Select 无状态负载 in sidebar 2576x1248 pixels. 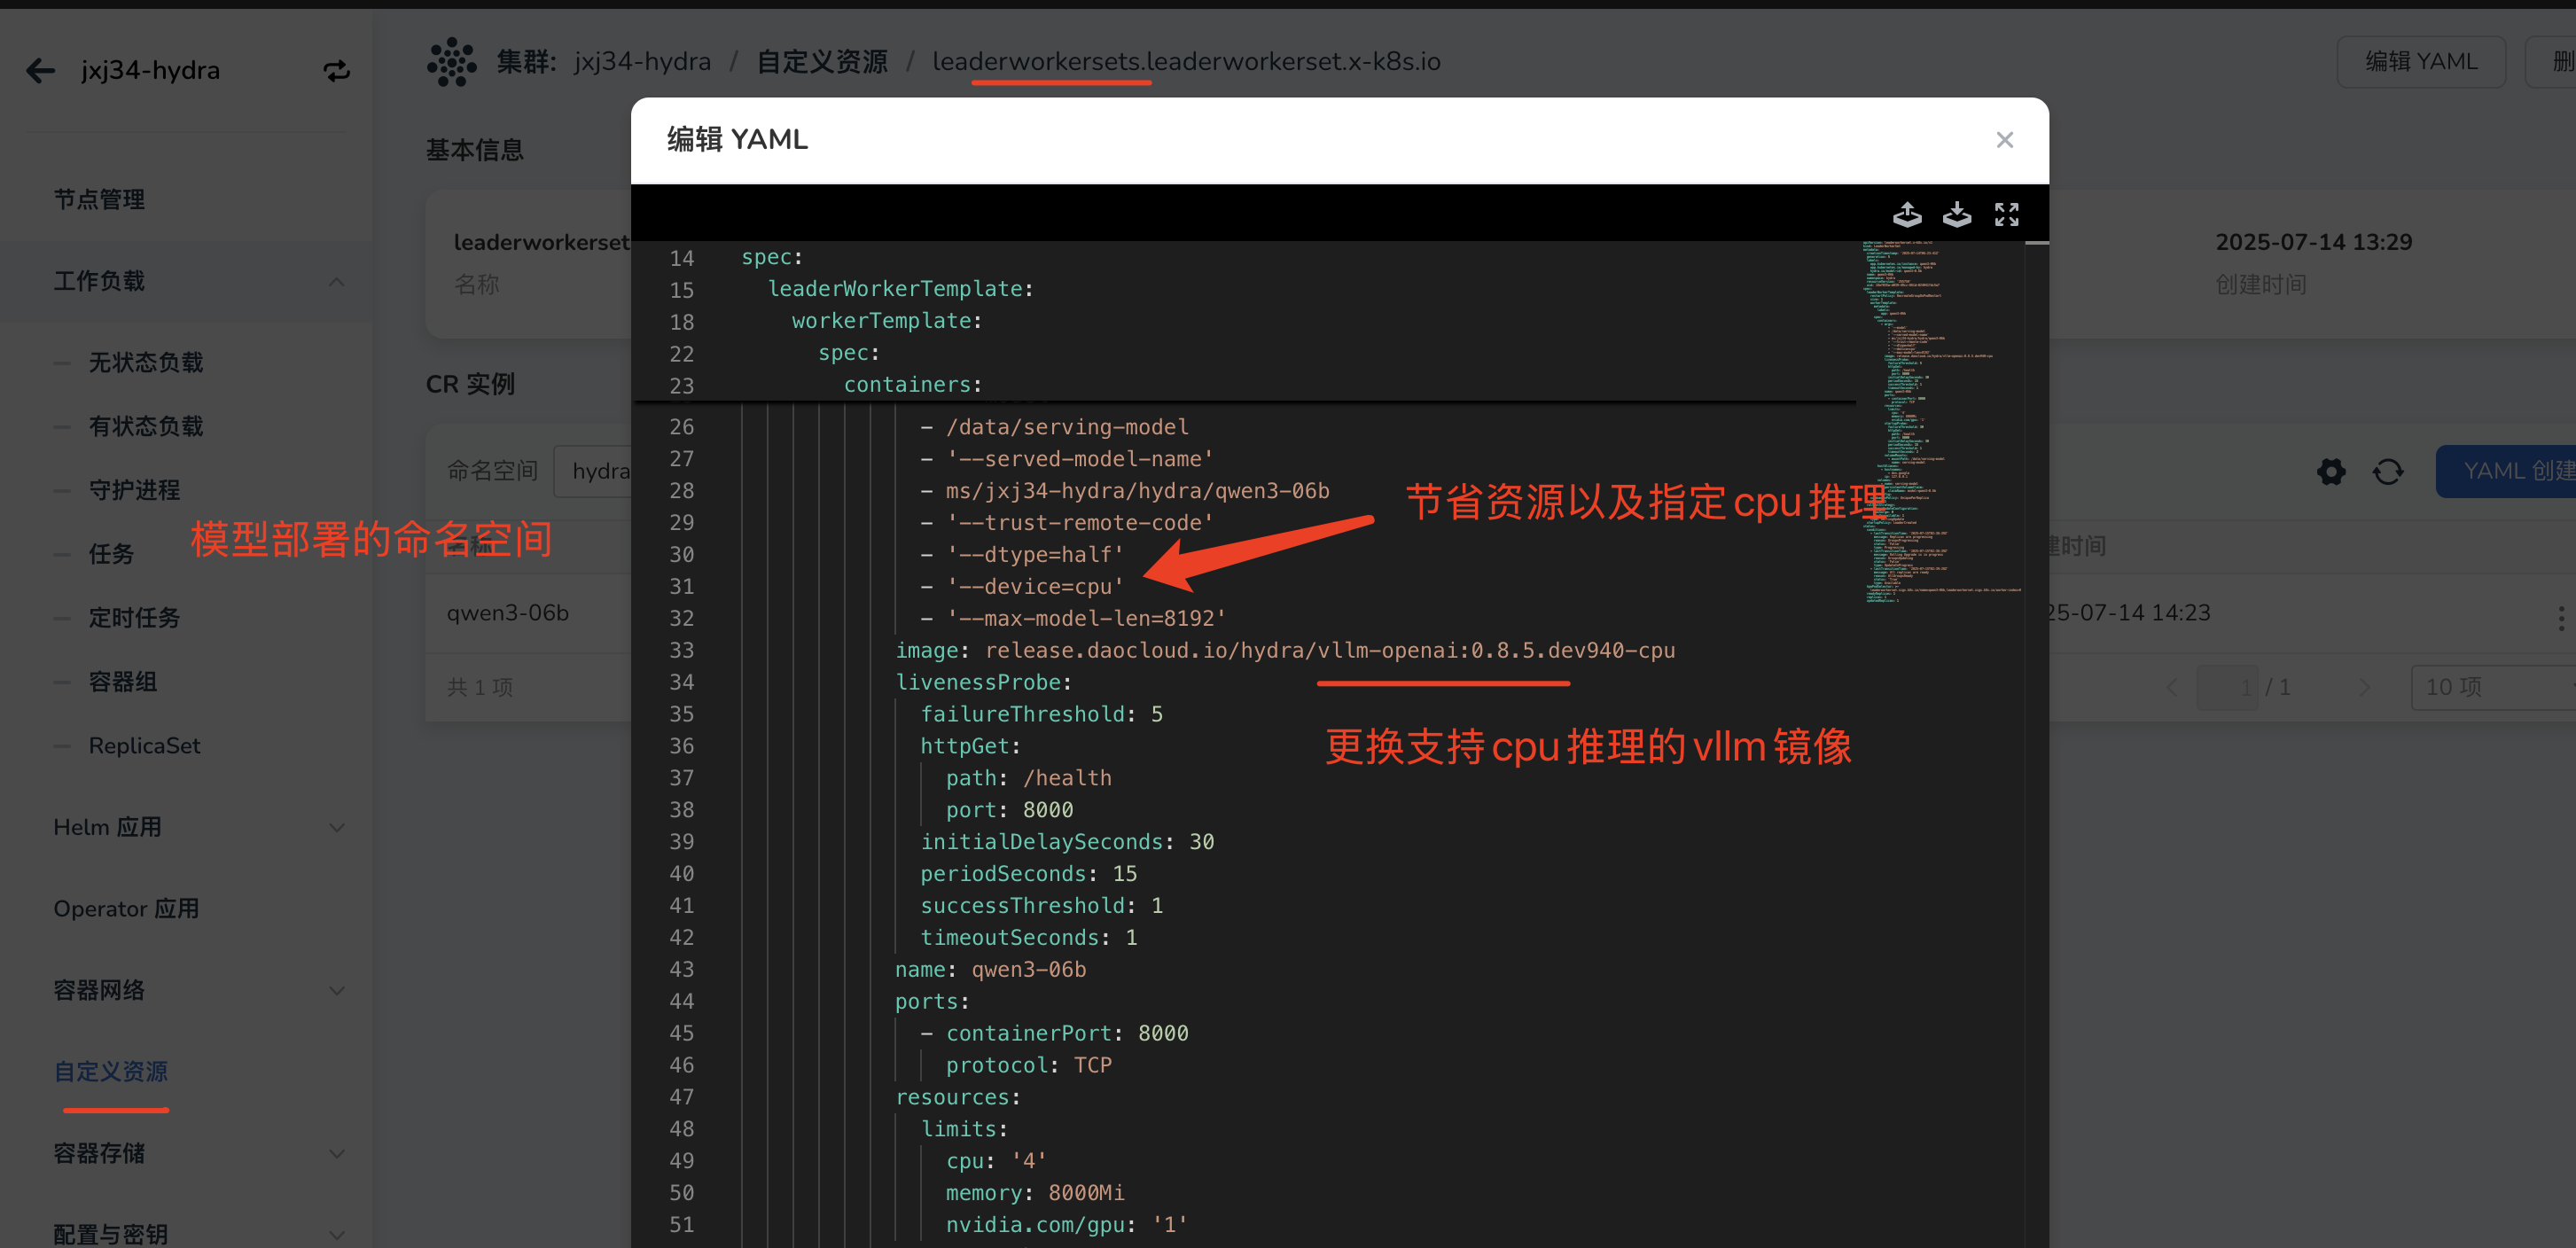[x=146, y=362]
